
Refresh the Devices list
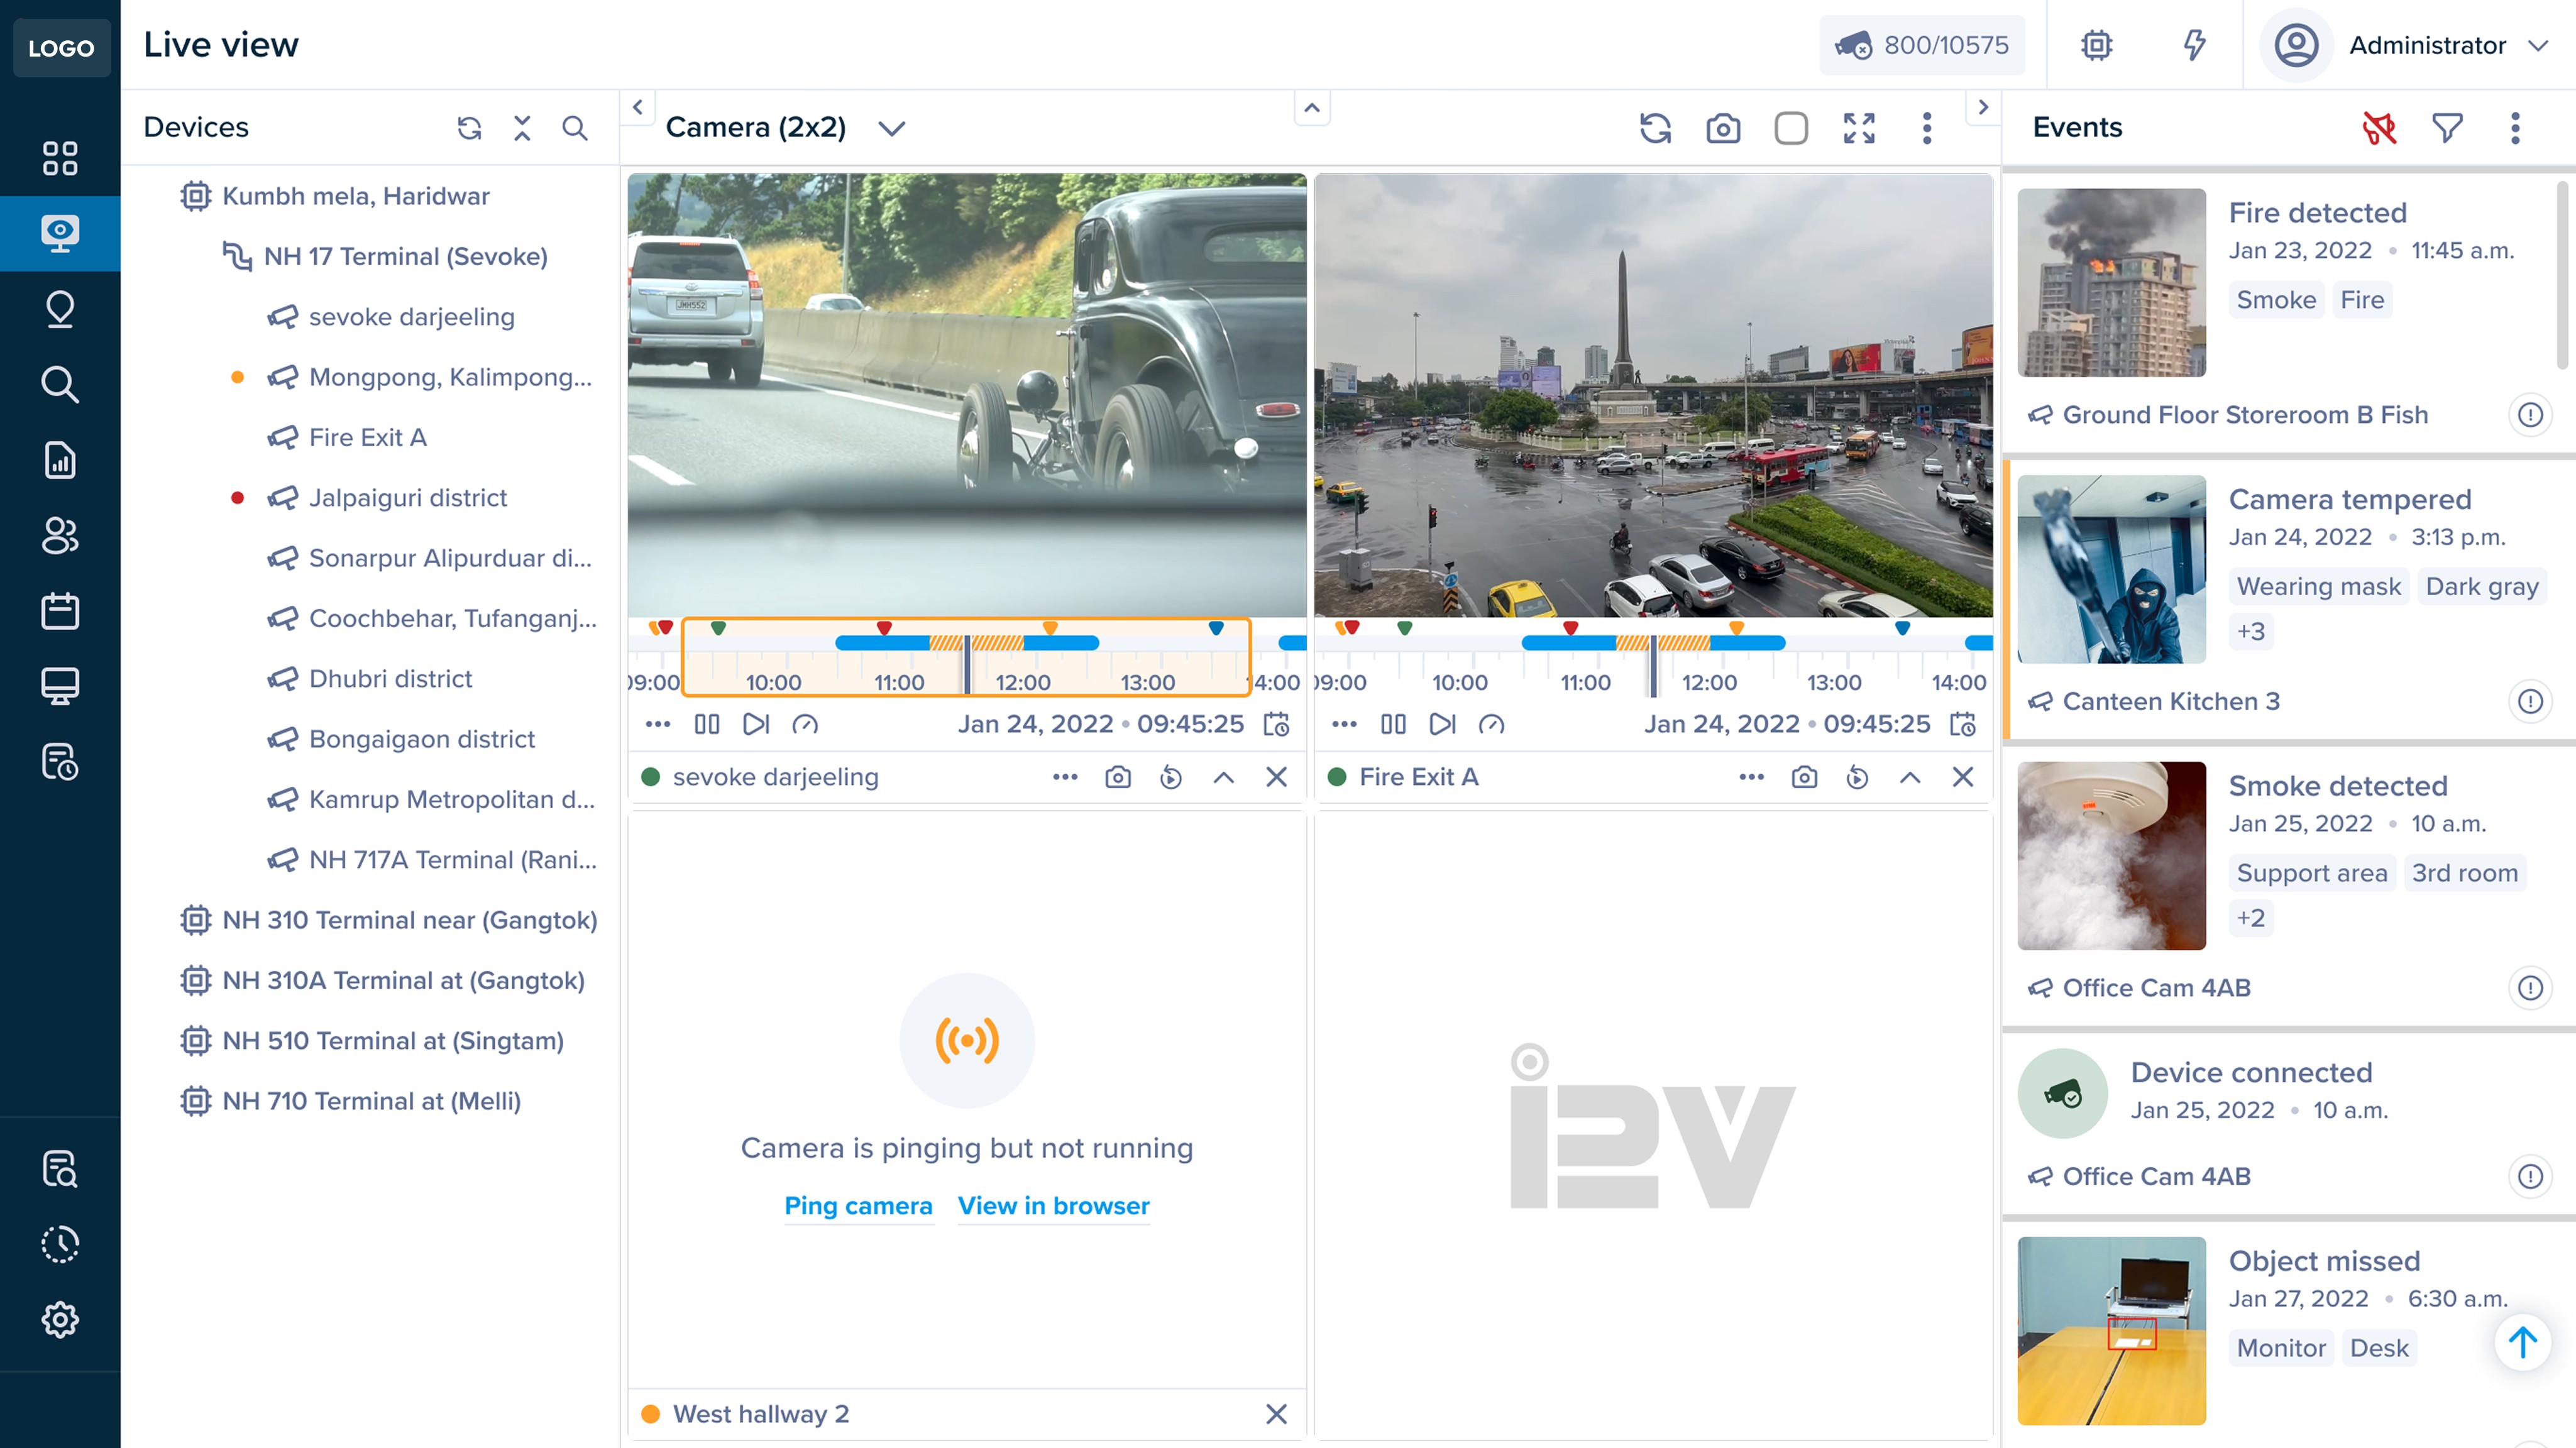point(469,128)
